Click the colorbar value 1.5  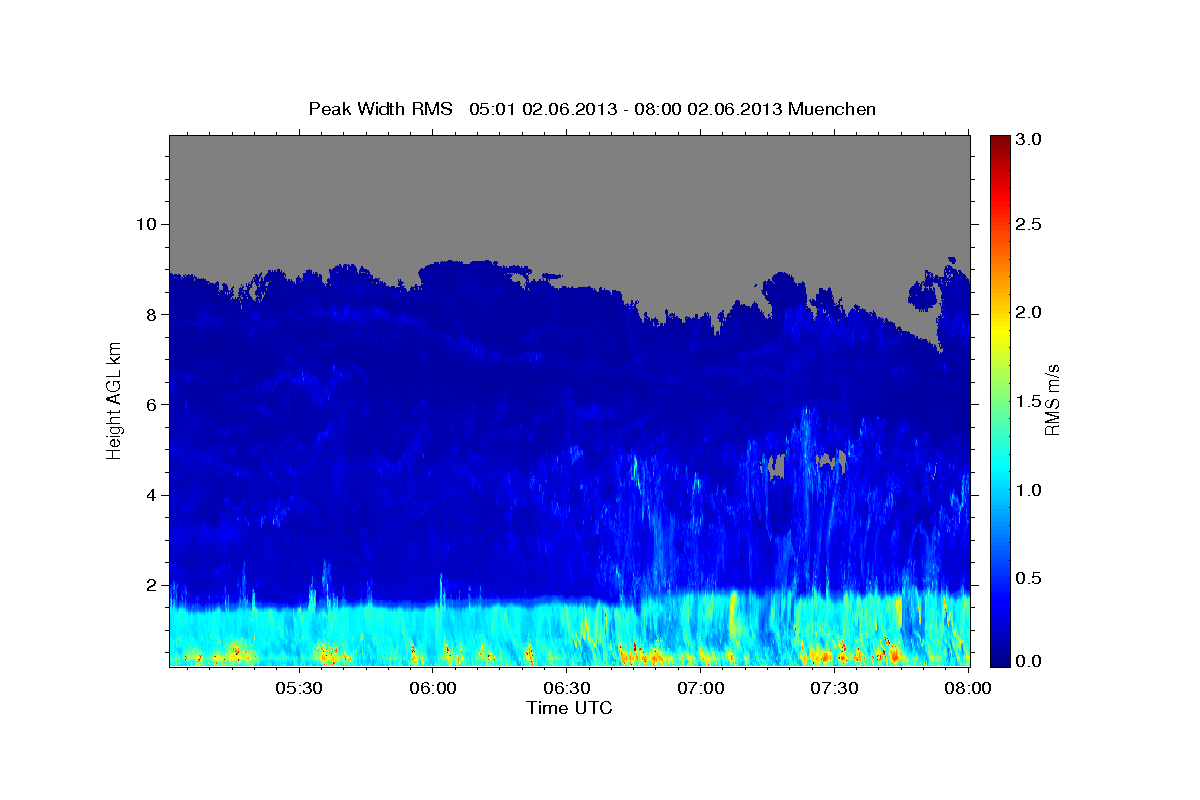1029,401
